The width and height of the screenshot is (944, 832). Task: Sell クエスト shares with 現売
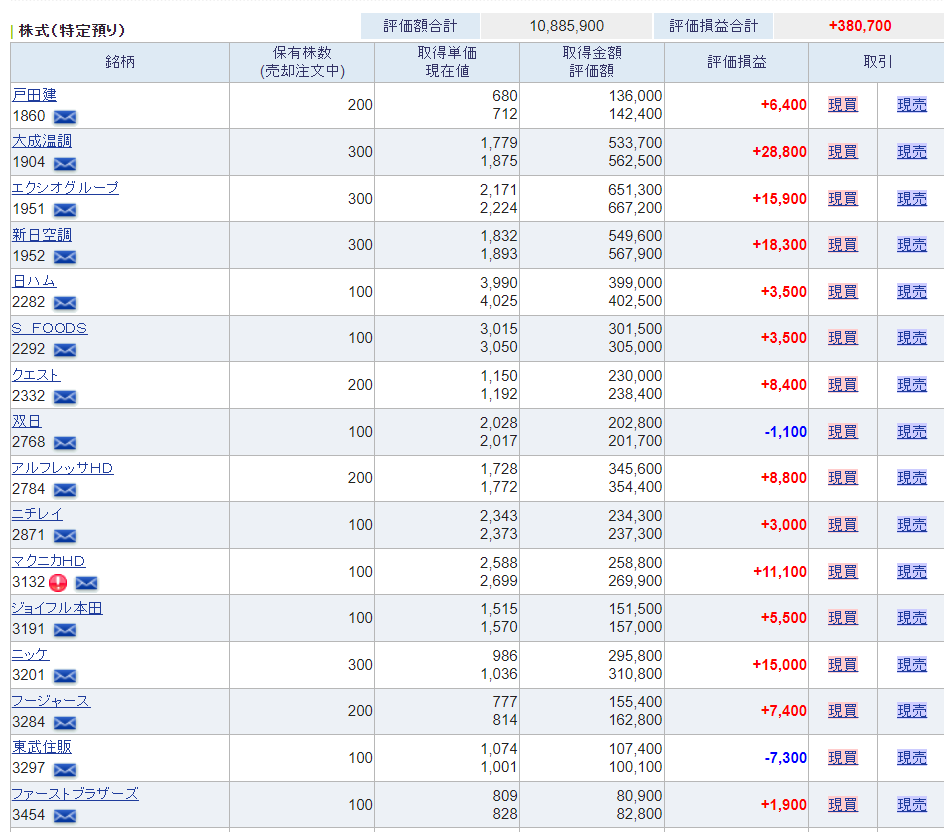click(912, 385)
